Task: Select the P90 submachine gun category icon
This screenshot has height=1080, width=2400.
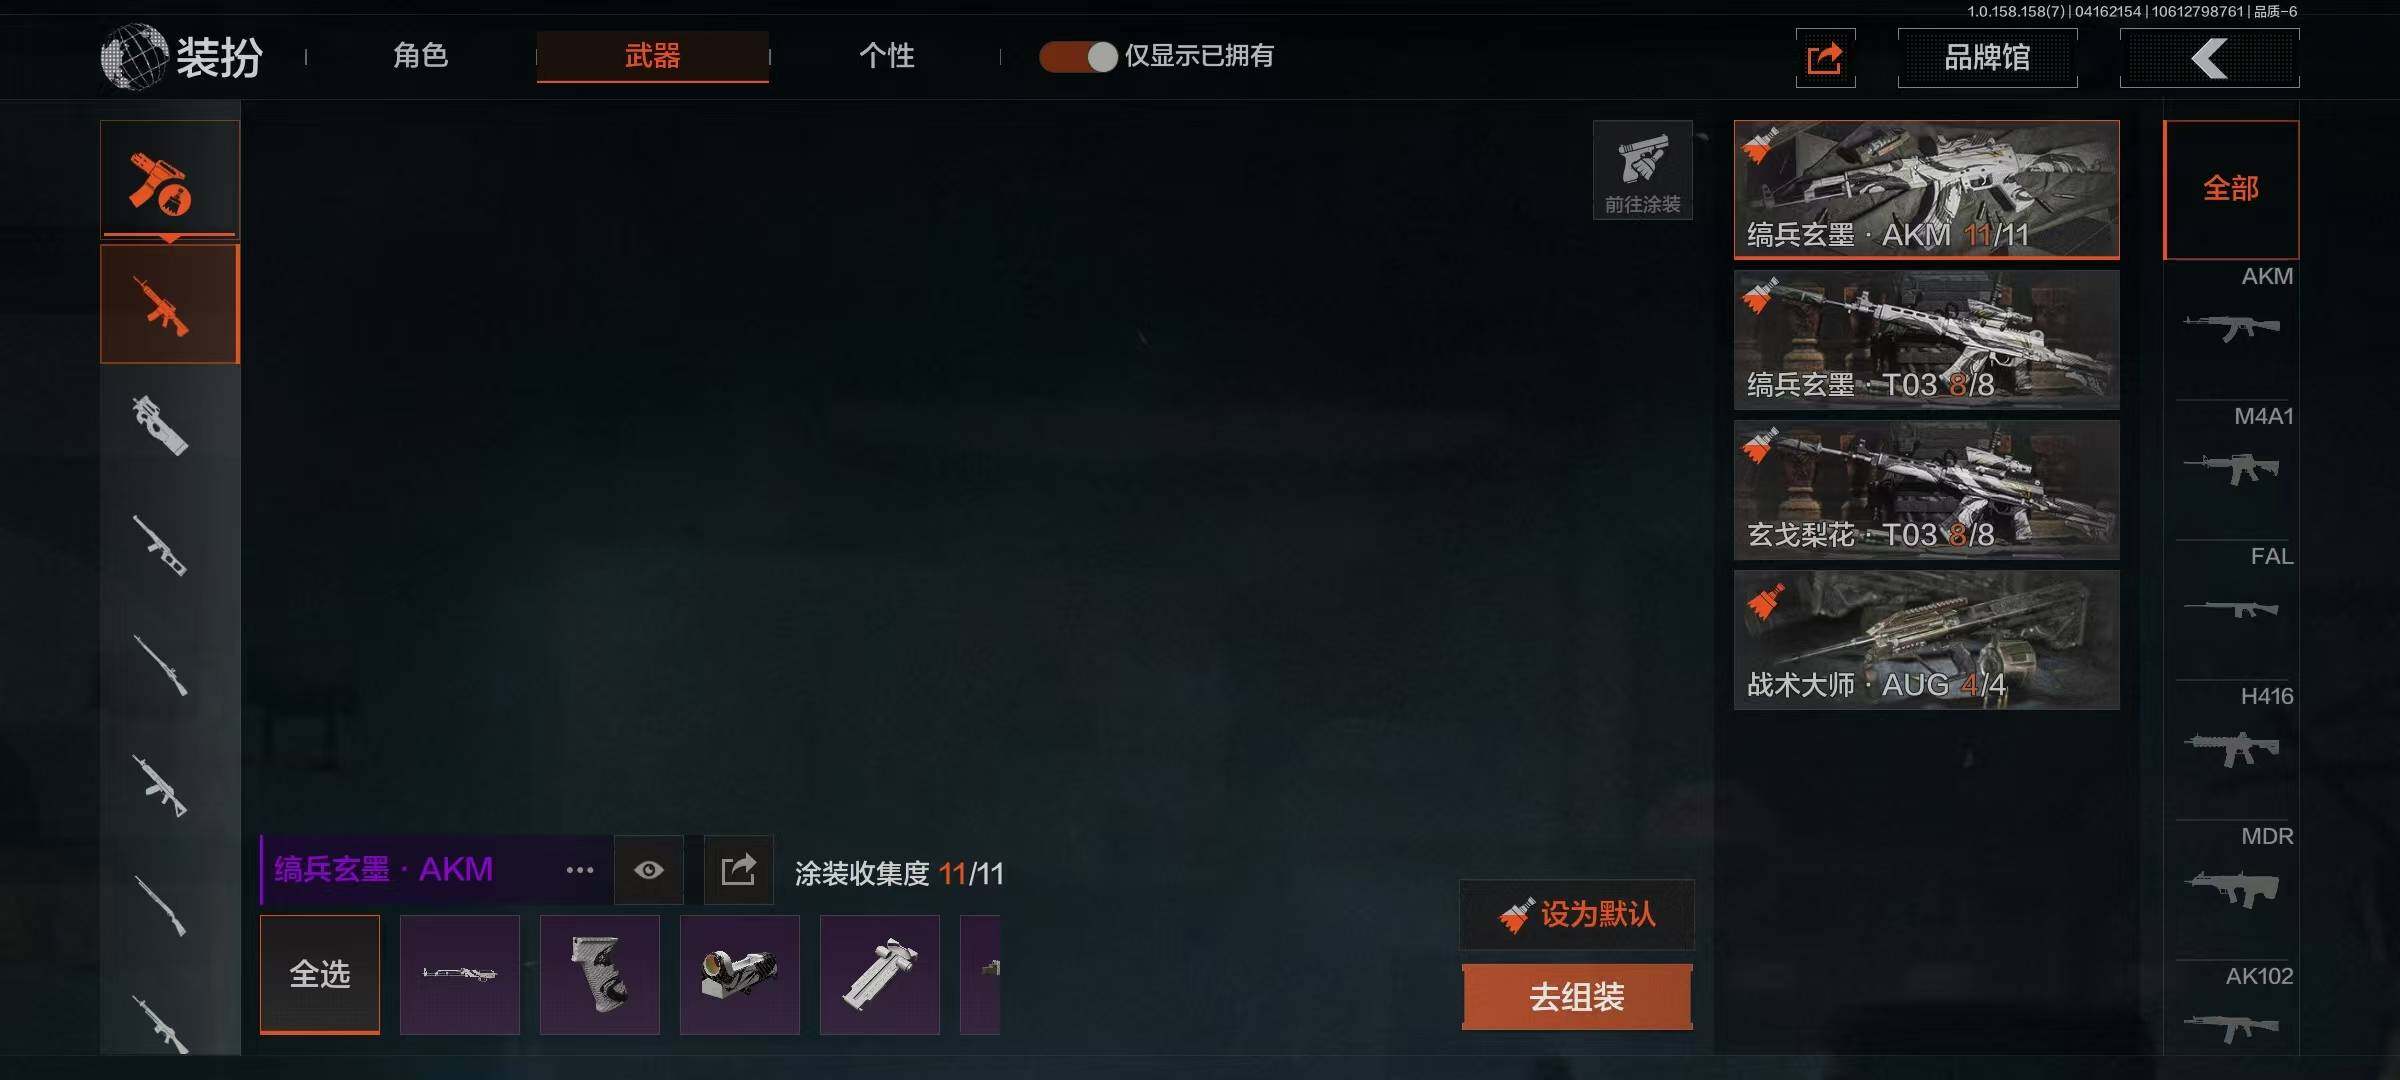Action: [161, 425]
